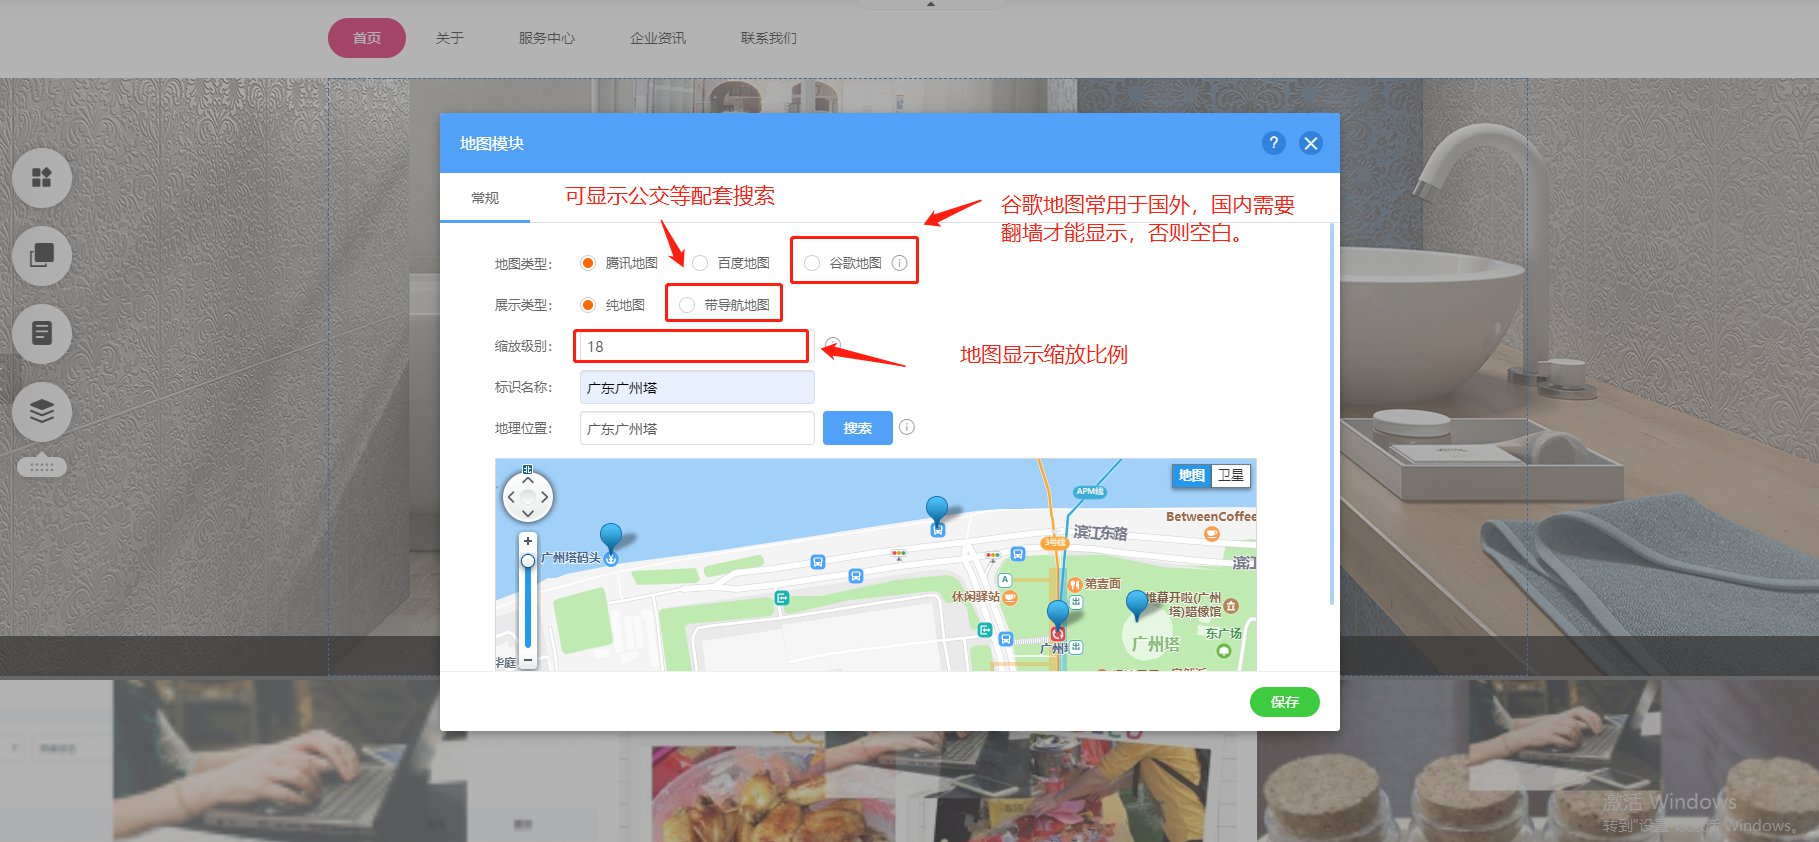Open 关于 in the site navigation
This screenshot has width=1819, height=842.
(450, 38)
